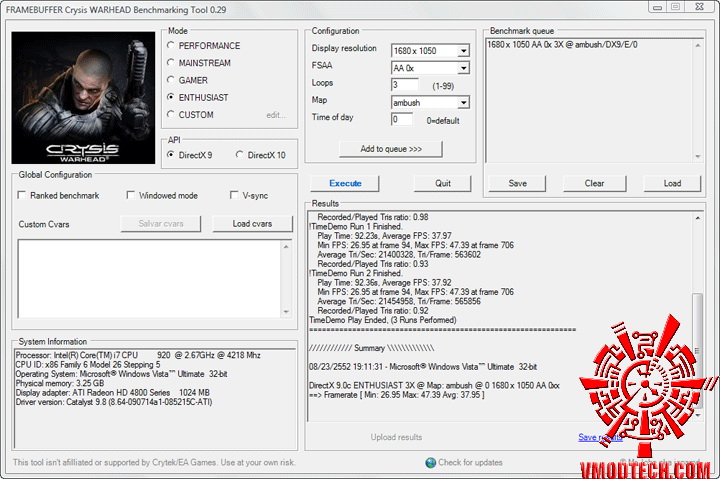Save the benchmark queue

tap(517, 183)
